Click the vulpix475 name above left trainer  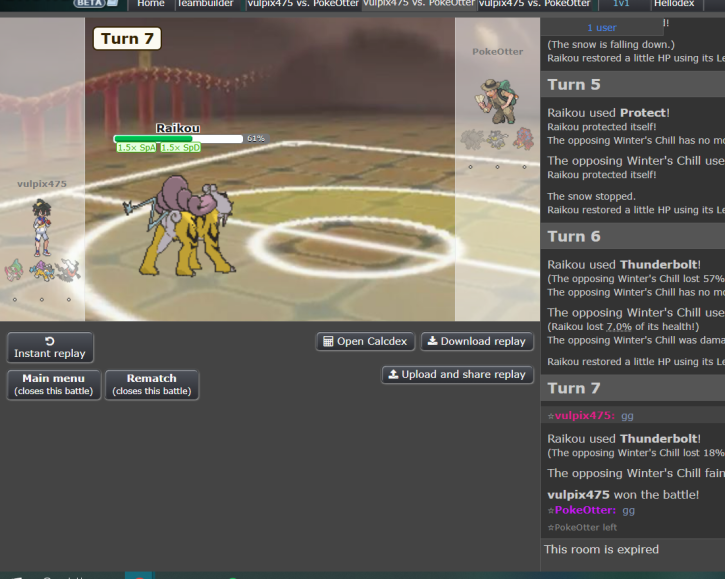42,184
